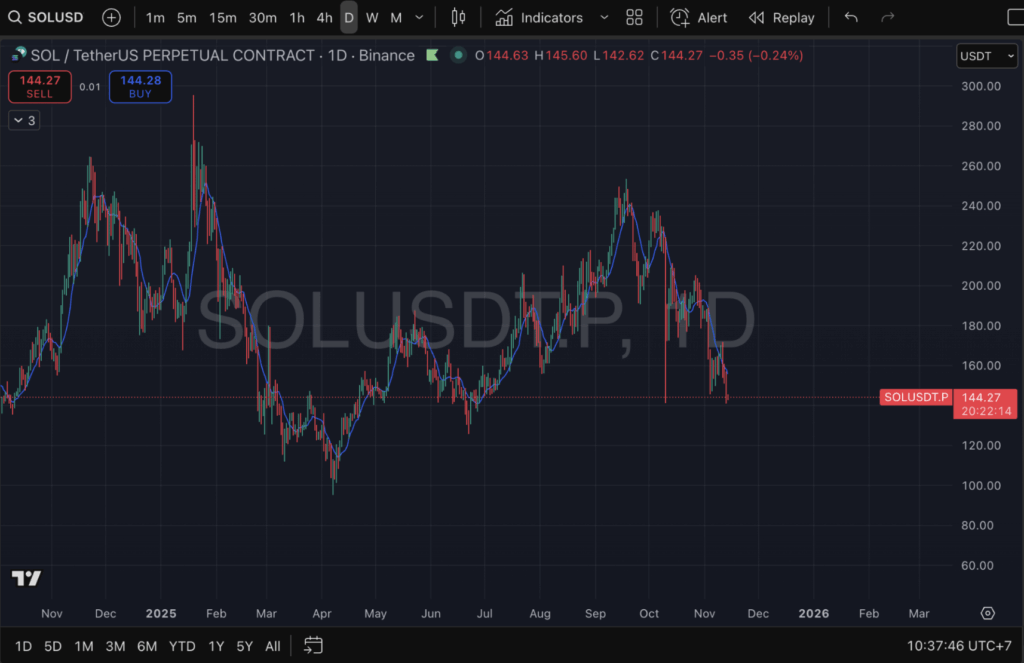Expand the time interval dropdown chevron
The image size is (1024, 663).
[x=419, y=18]
